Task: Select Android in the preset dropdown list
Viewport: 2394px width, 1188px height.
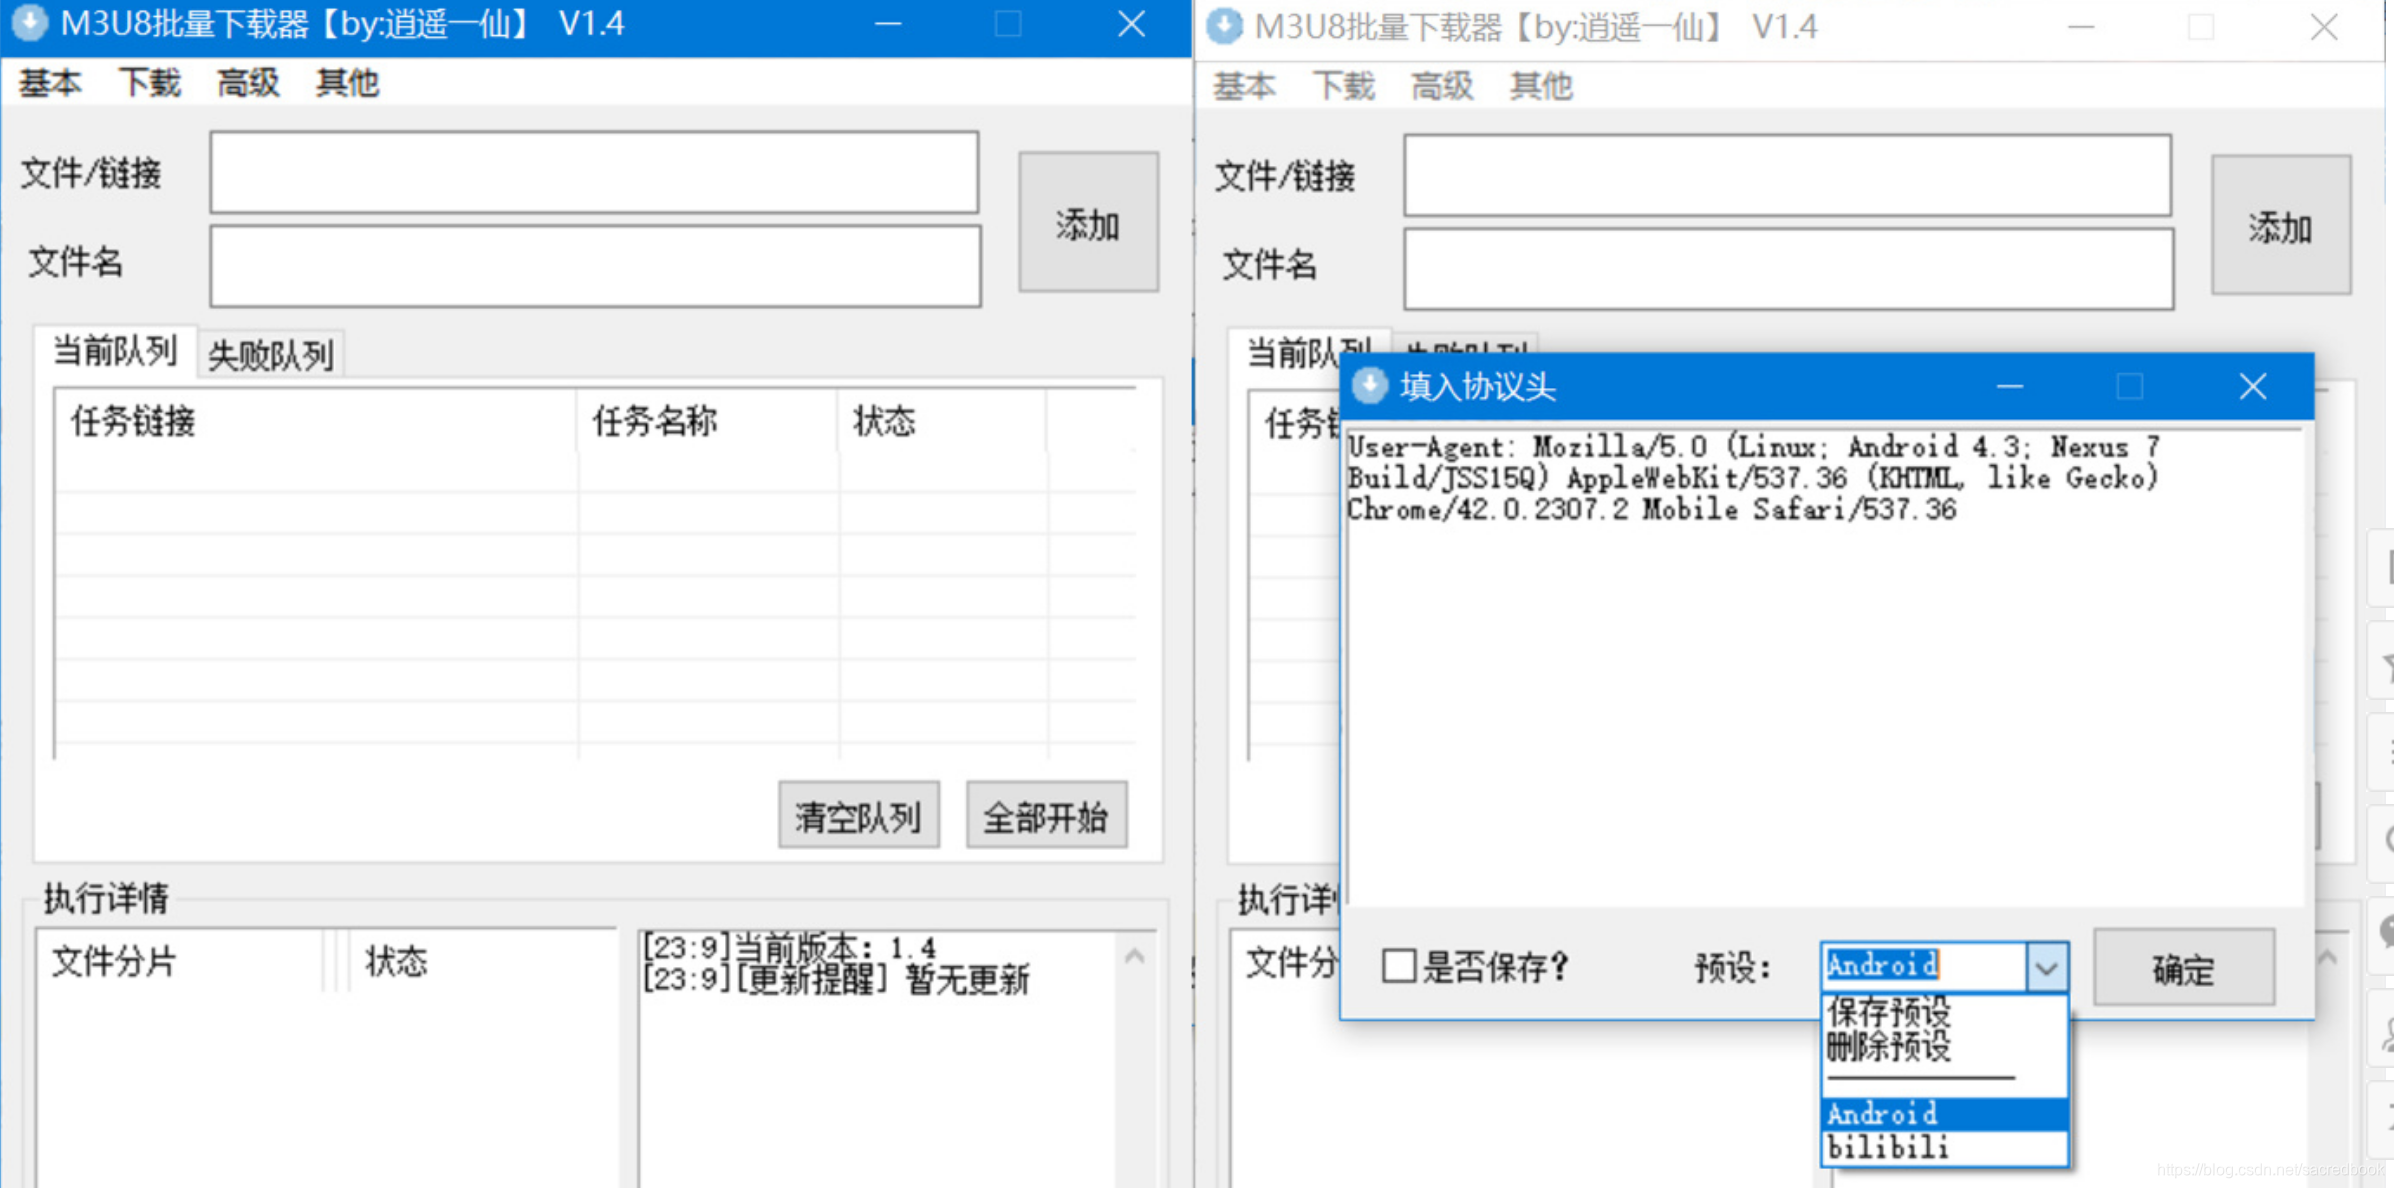Action: click(x=1944, y=1113)
